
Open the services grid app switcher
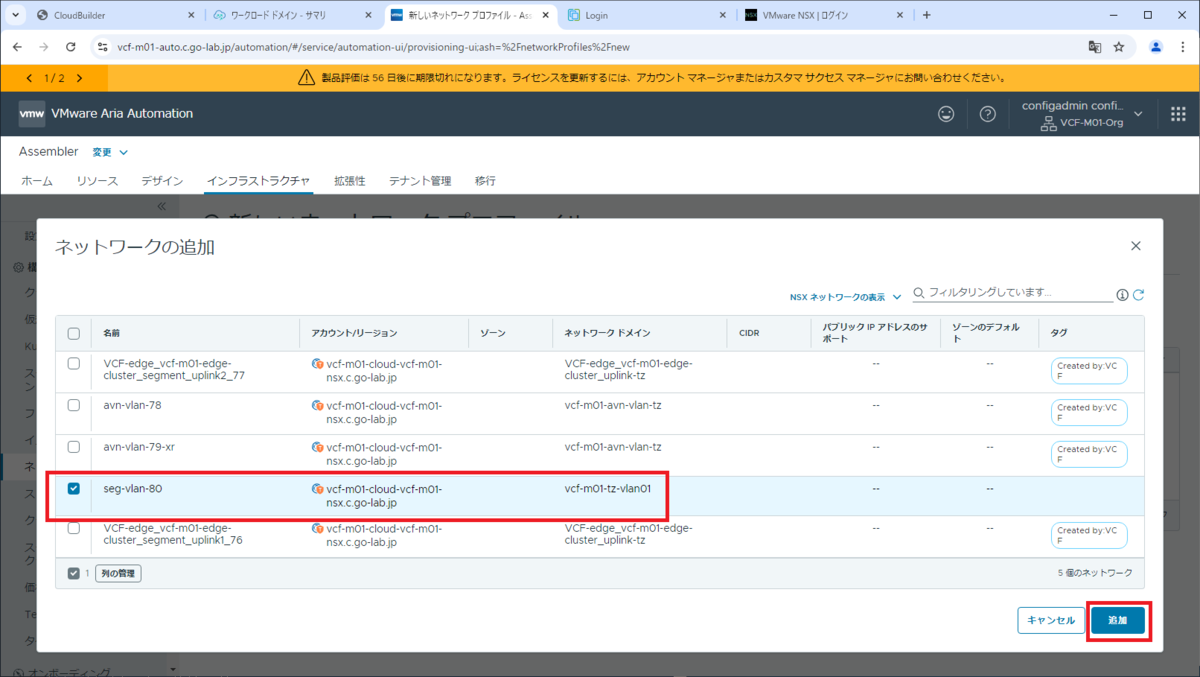pos(1177,114)
